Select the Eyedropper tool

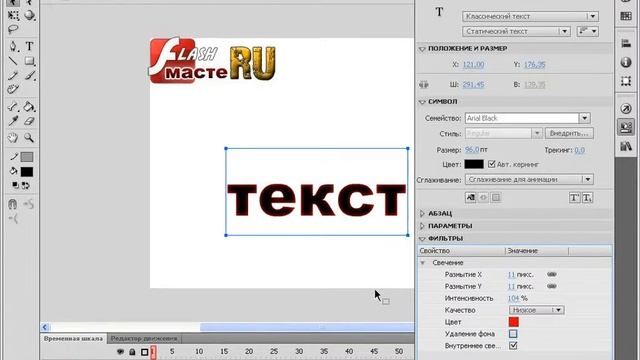coord(13,121)
